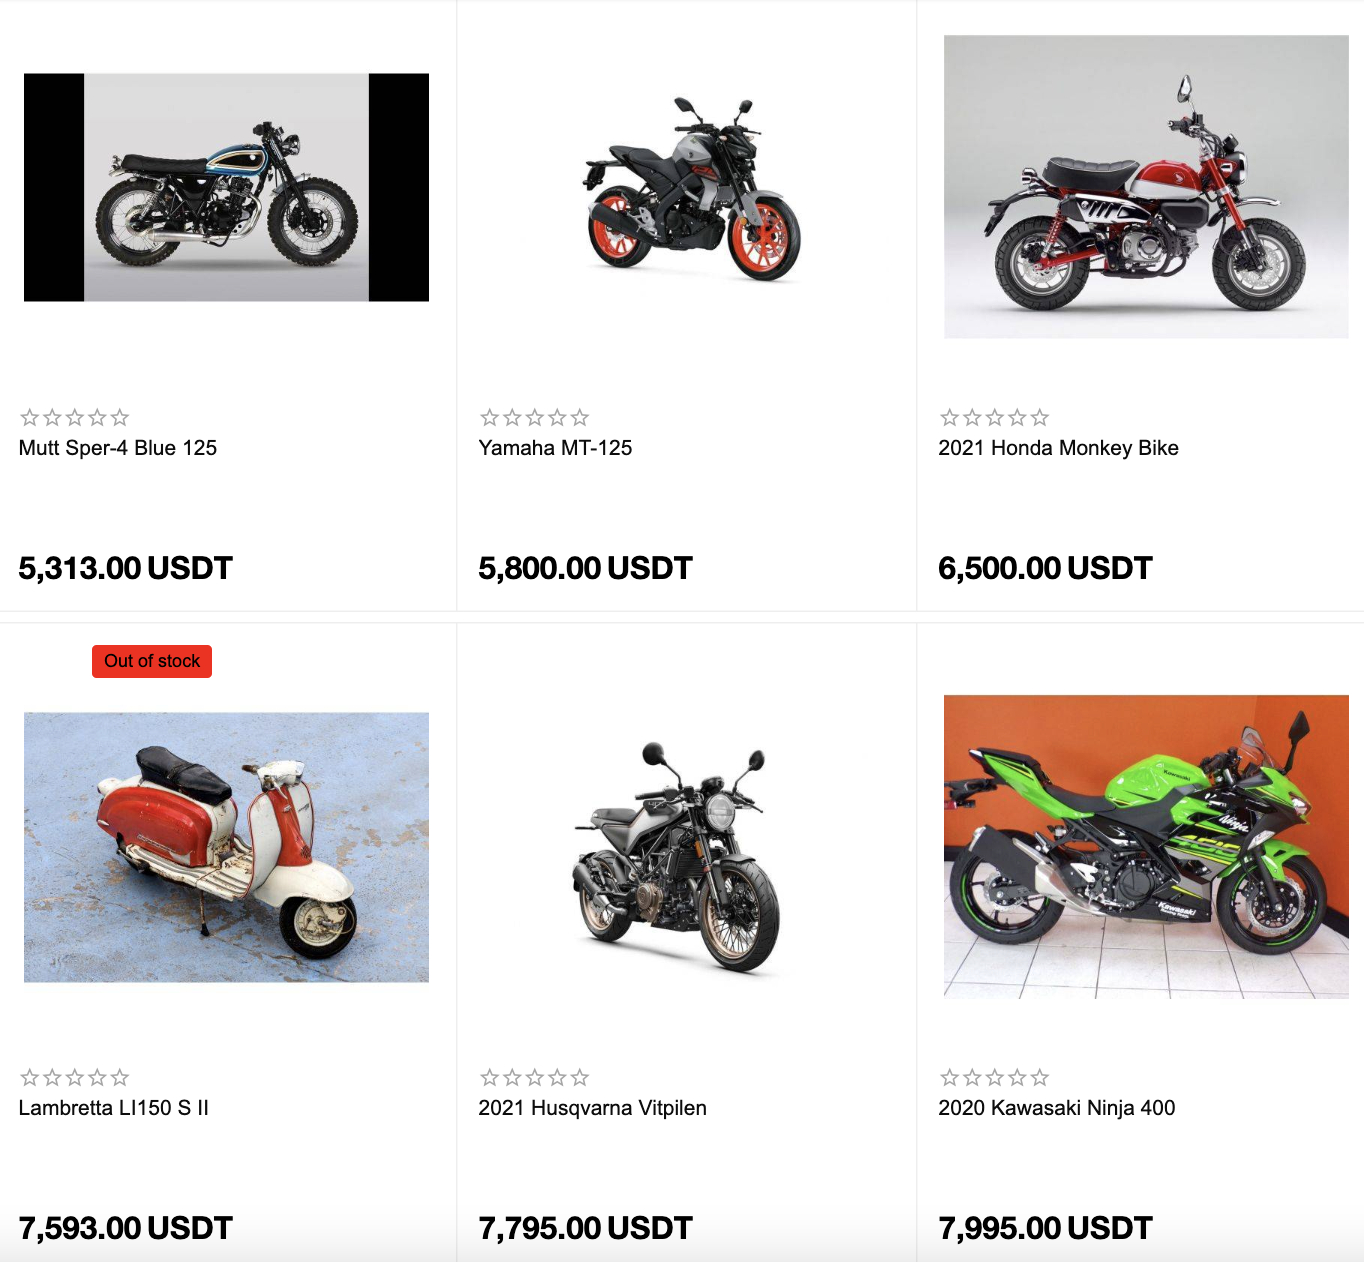Click the star rating for Honda Monkey Bike
Screen dimensions: 1364x1262
tap(995, 417)
